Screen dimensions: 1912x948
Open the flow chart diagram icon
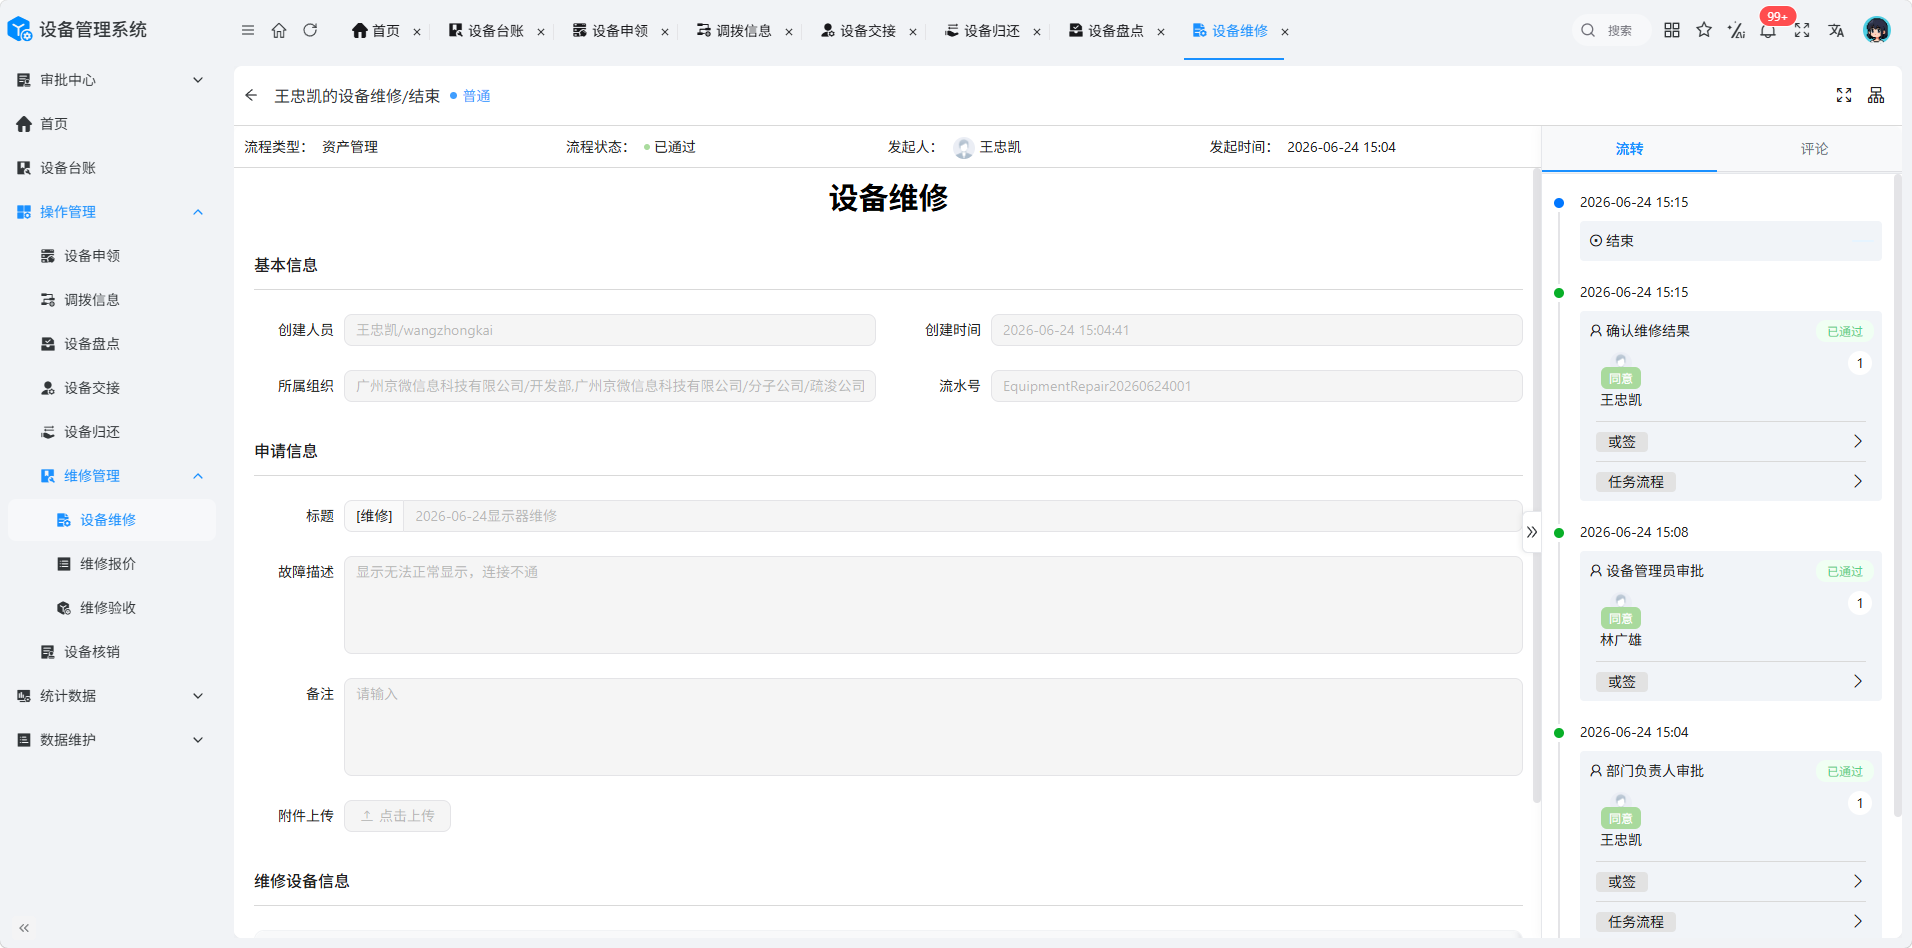coord(1876,95)
